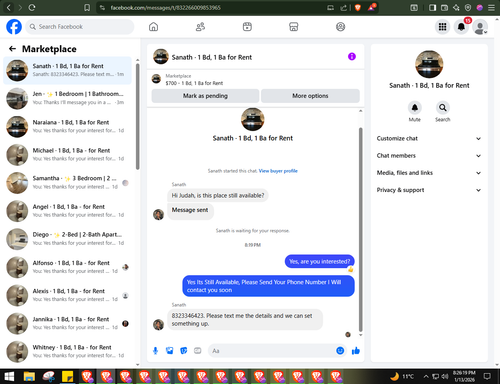This screenshot has width=500, height=384.
Task: Click the browser address bar URL
Action: click(166, 7)
